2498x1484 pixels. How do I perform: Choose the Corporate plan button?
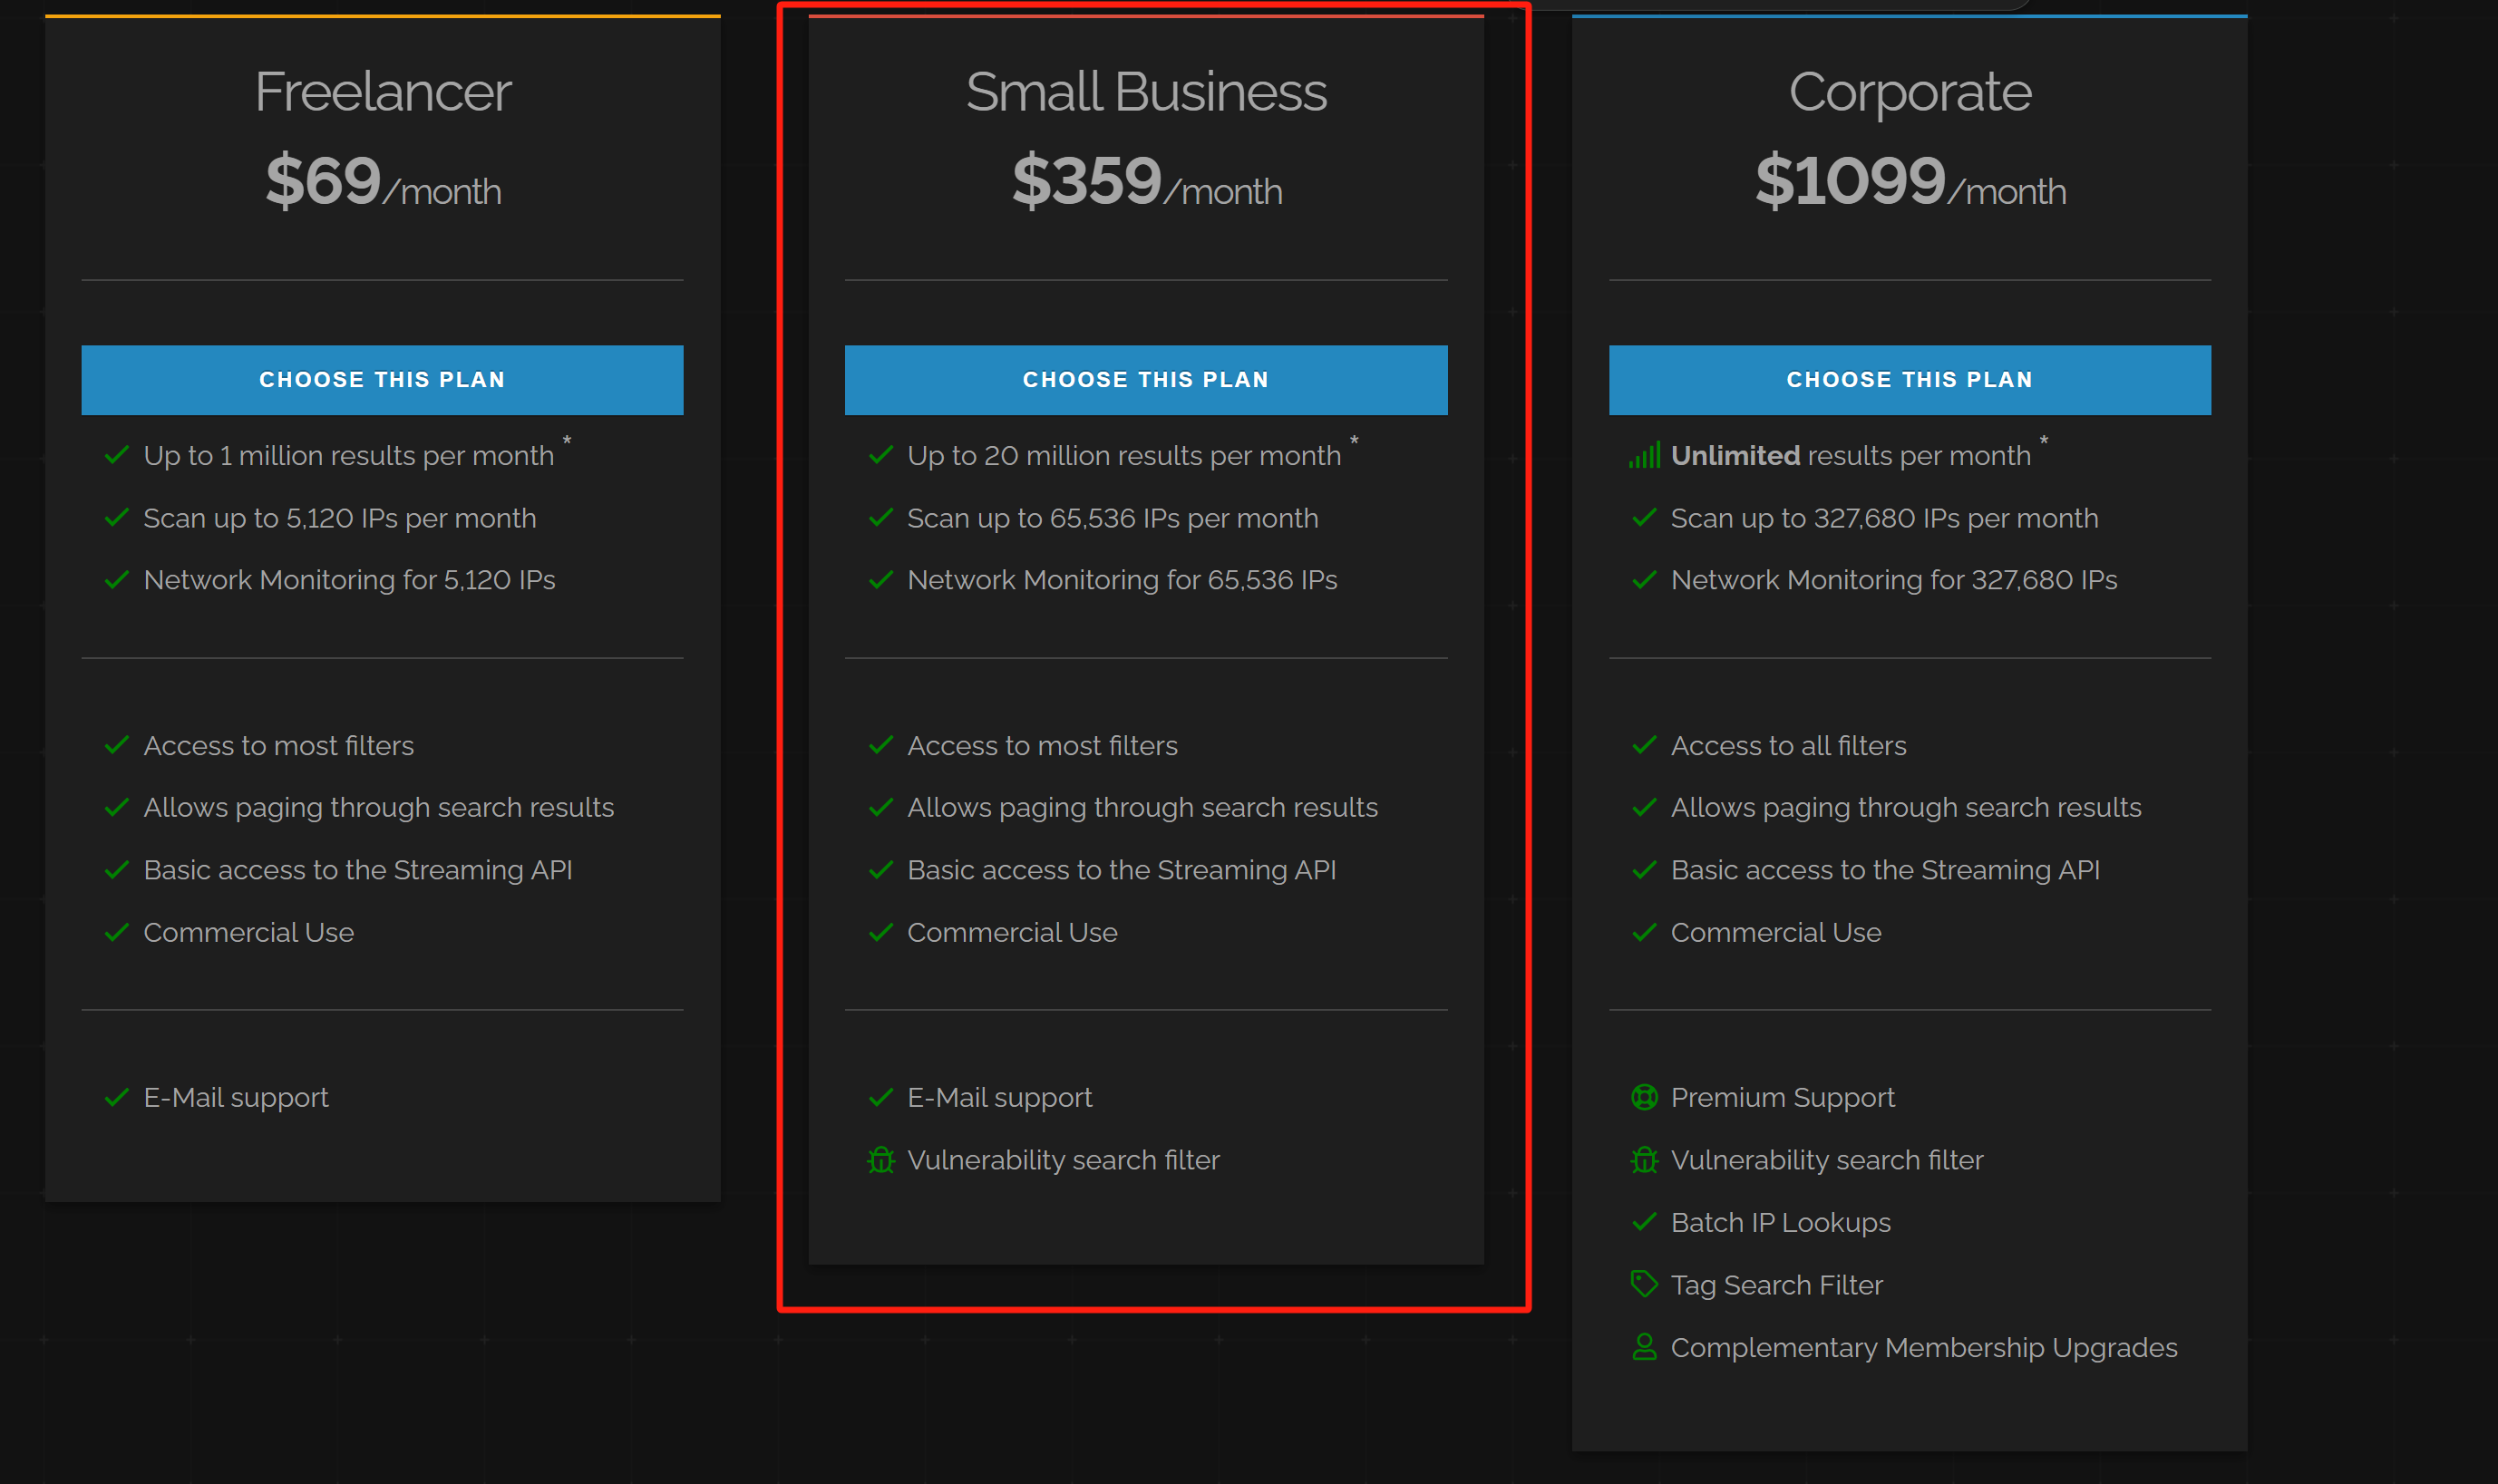[1909, 380]
